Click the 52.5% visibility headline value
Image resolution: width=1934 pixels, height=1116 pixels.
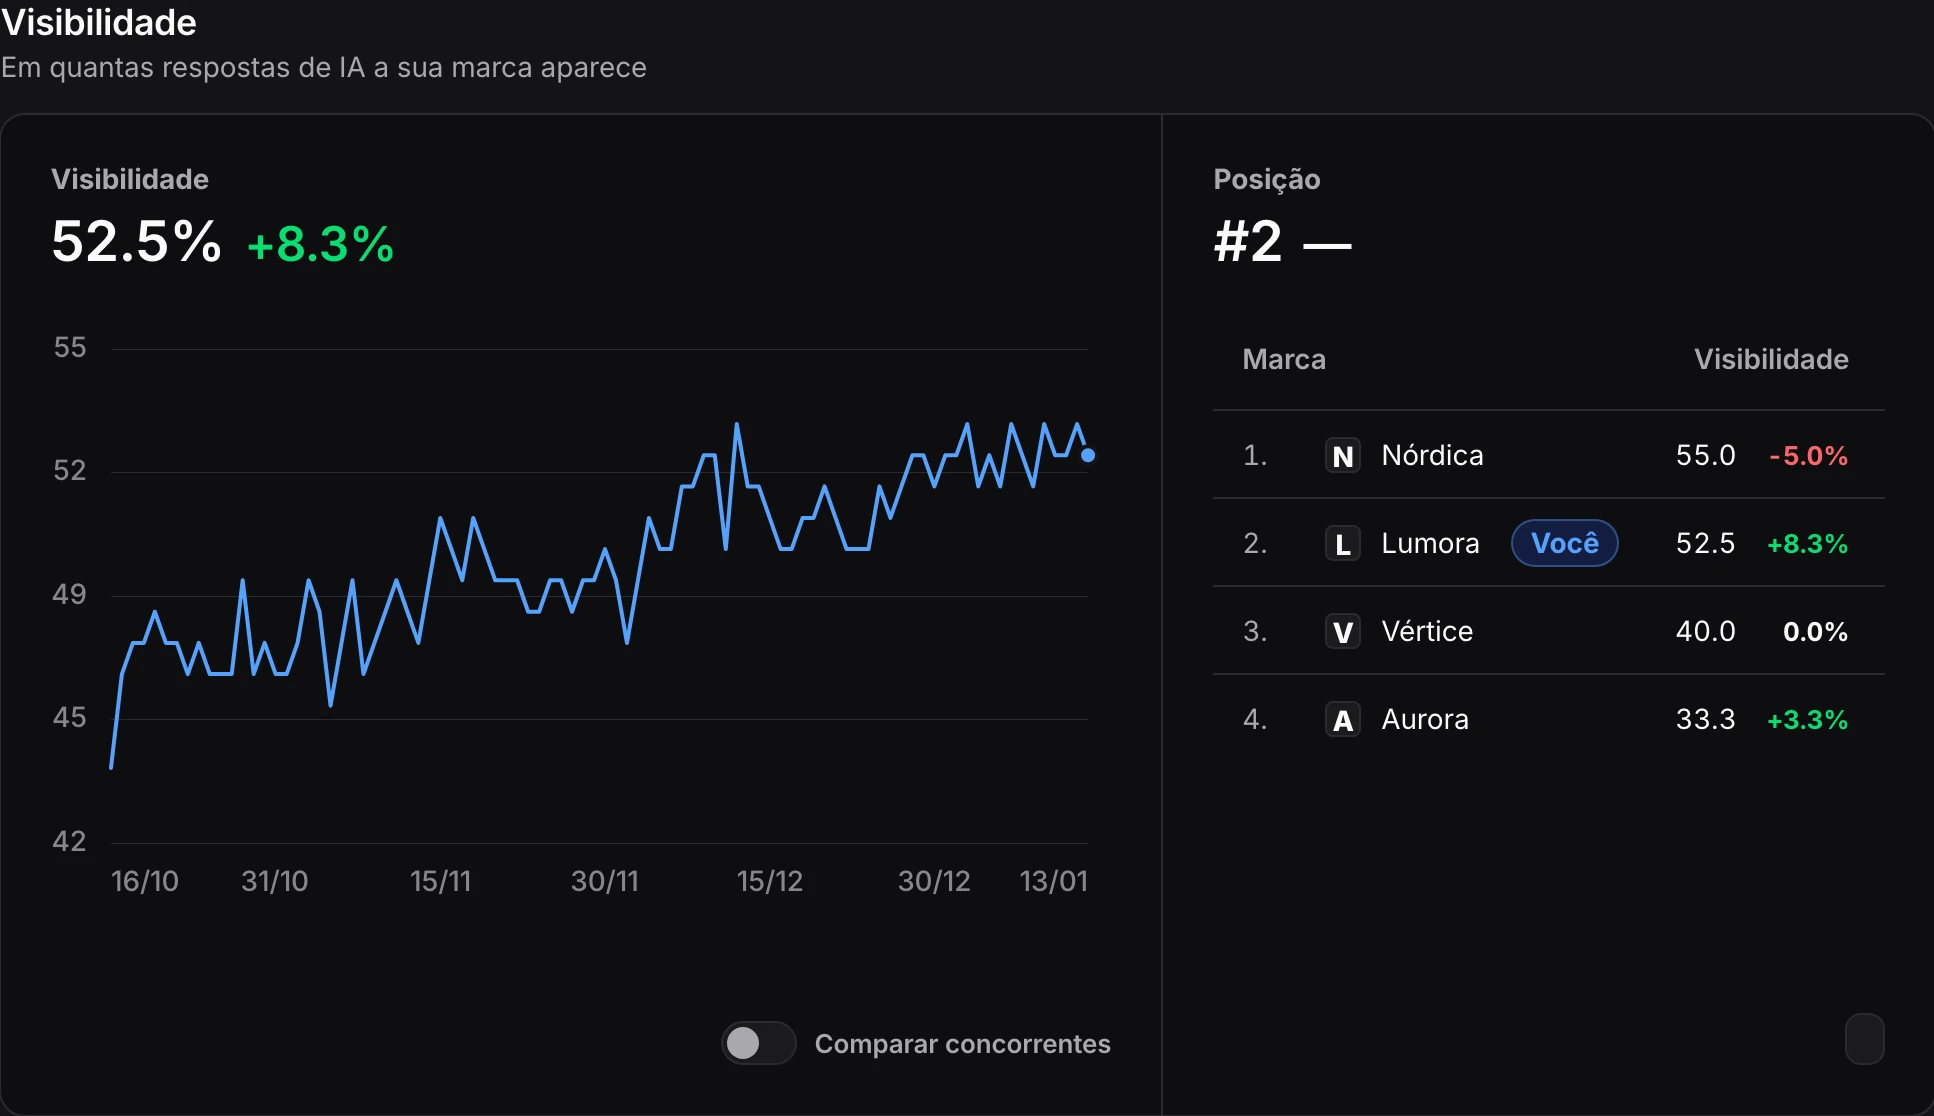coord(136,242)
